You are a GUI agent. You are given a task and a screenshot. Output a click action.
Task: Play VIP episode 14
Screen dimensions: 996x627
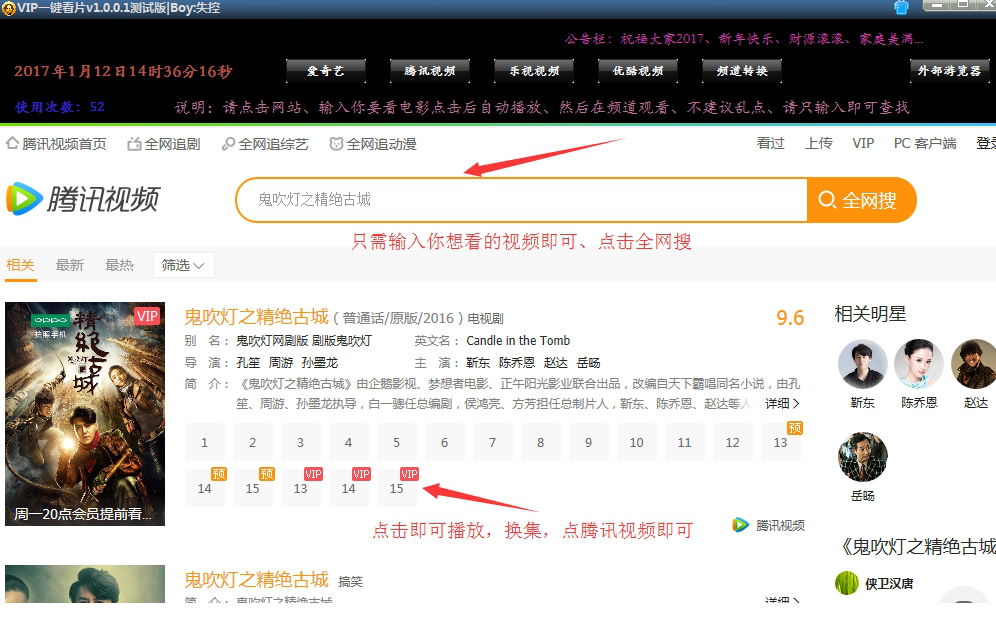[349, 489]
